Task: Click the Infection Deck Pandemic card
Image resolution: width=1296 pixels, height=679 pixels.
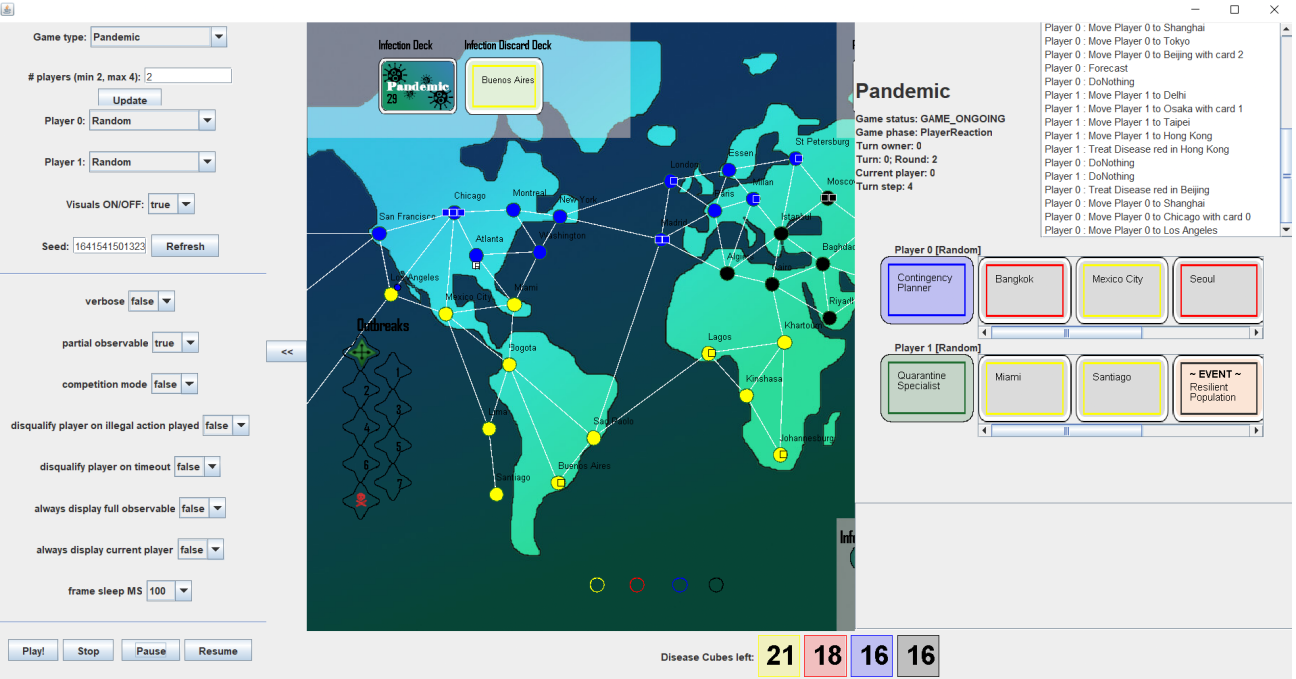Action: [x=418, y=86]
